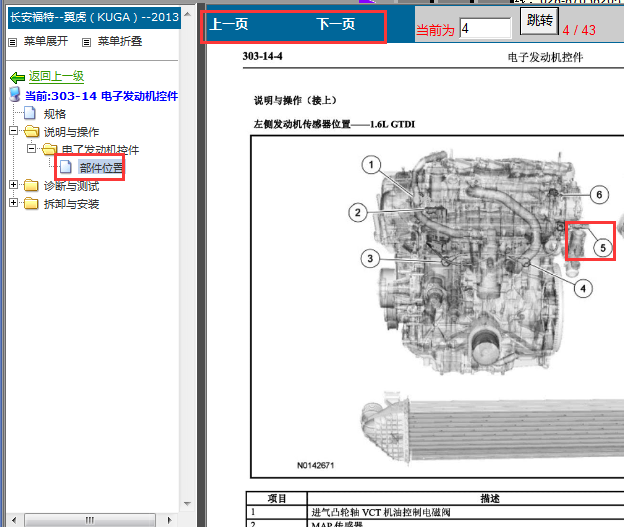624x527 pixels.
Task: Expand the 拆卸与安装 folder
Action: [x=14, y=202]
